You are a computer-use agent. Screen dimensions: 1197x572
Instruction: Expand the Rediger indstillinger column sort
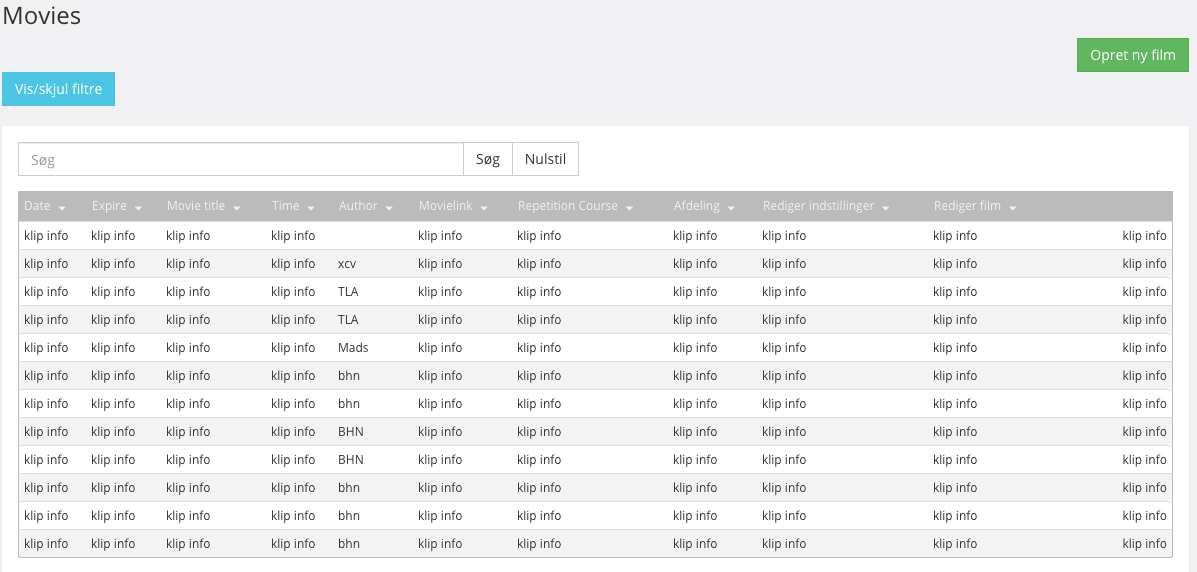pos(886,208)
